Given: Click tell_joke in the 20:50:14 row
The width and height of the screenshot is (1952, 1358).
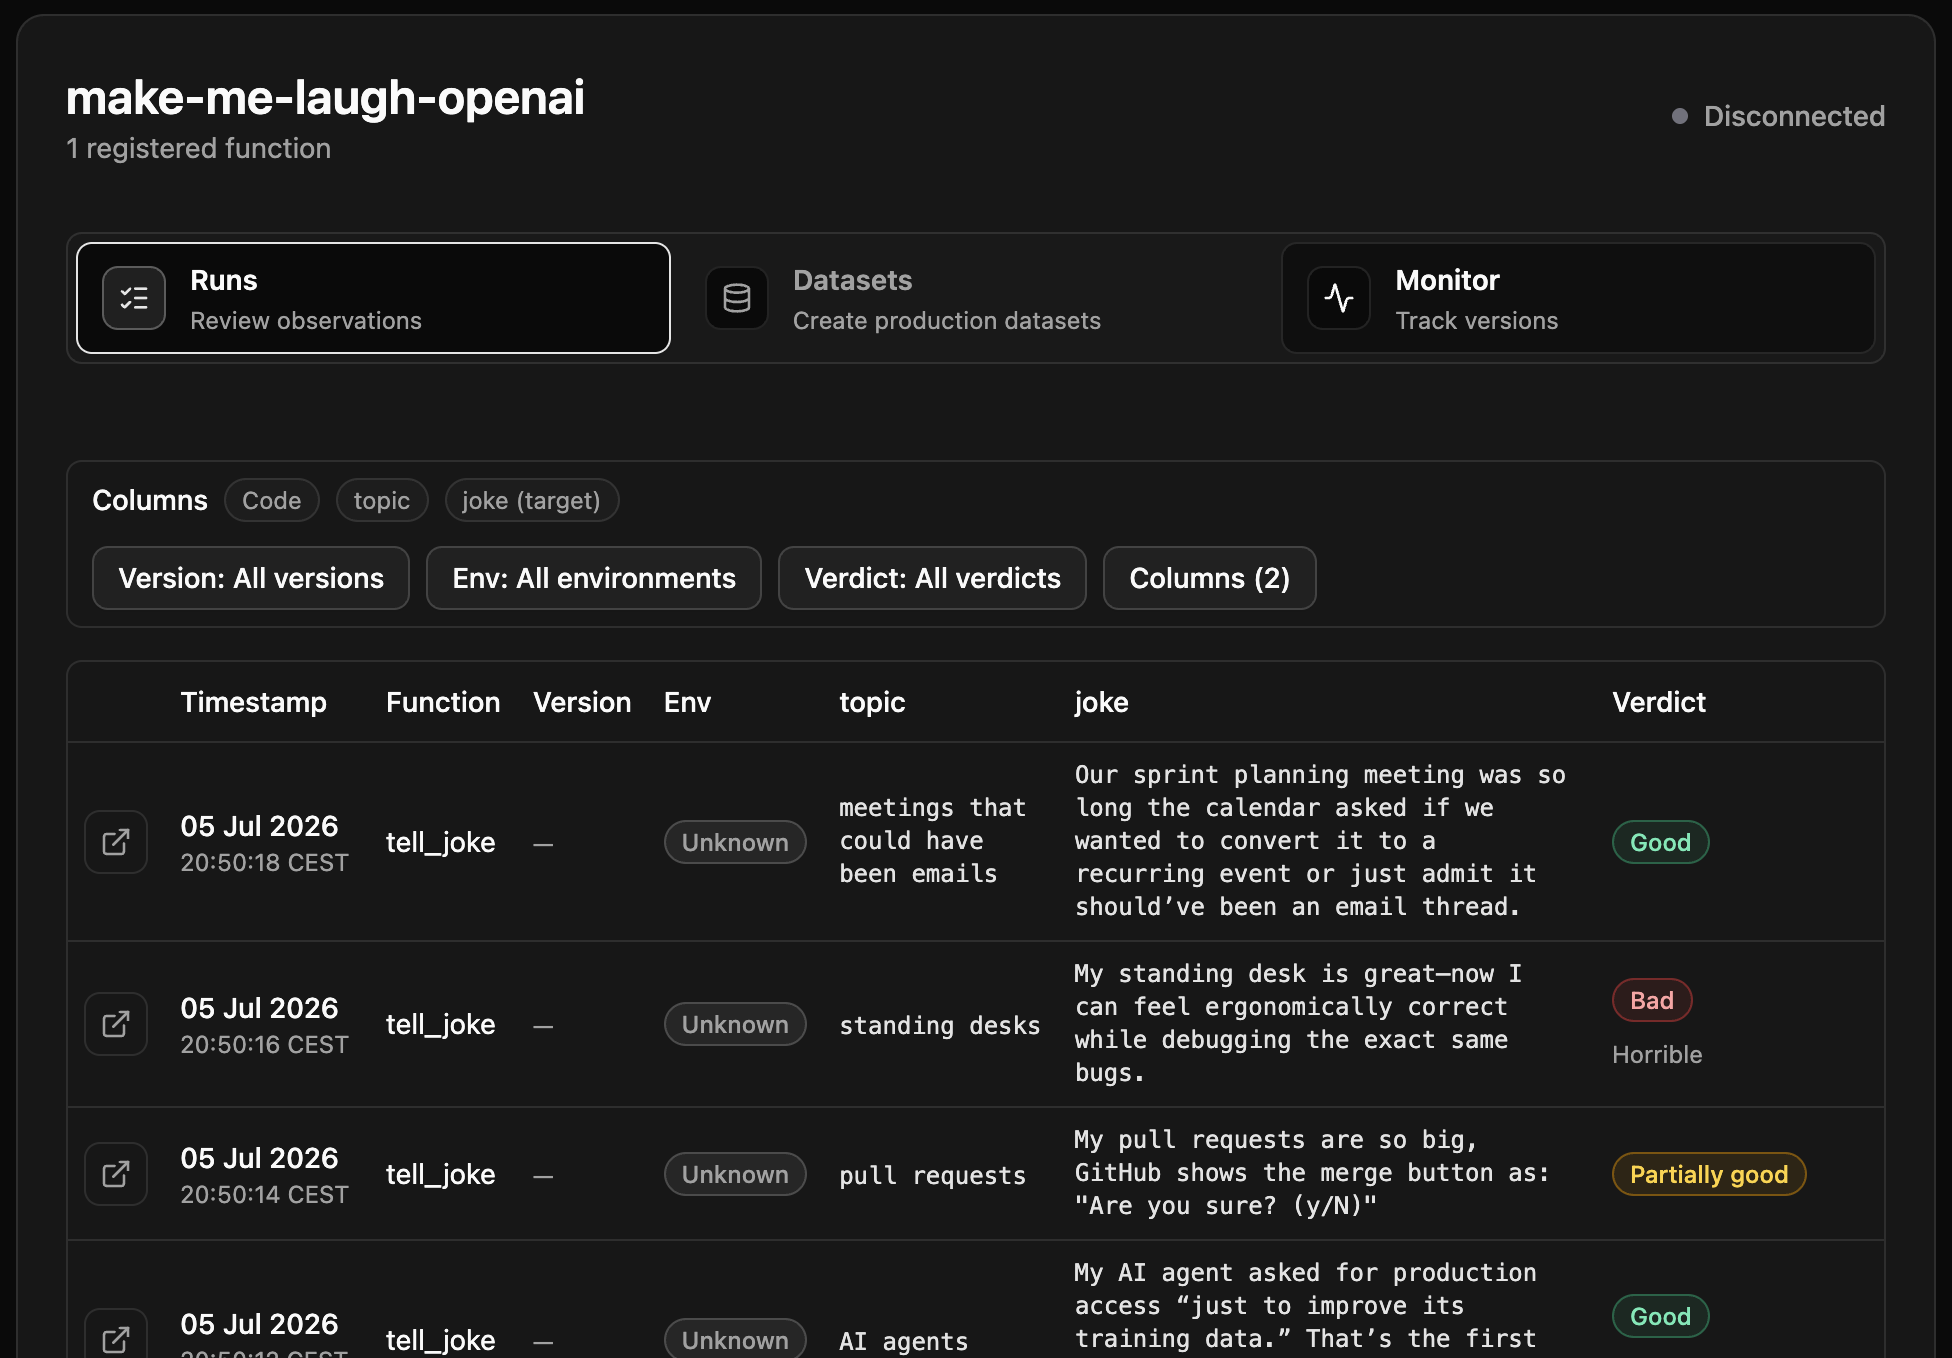Looking at the screenshot, I should click(x=440, y=1174).
